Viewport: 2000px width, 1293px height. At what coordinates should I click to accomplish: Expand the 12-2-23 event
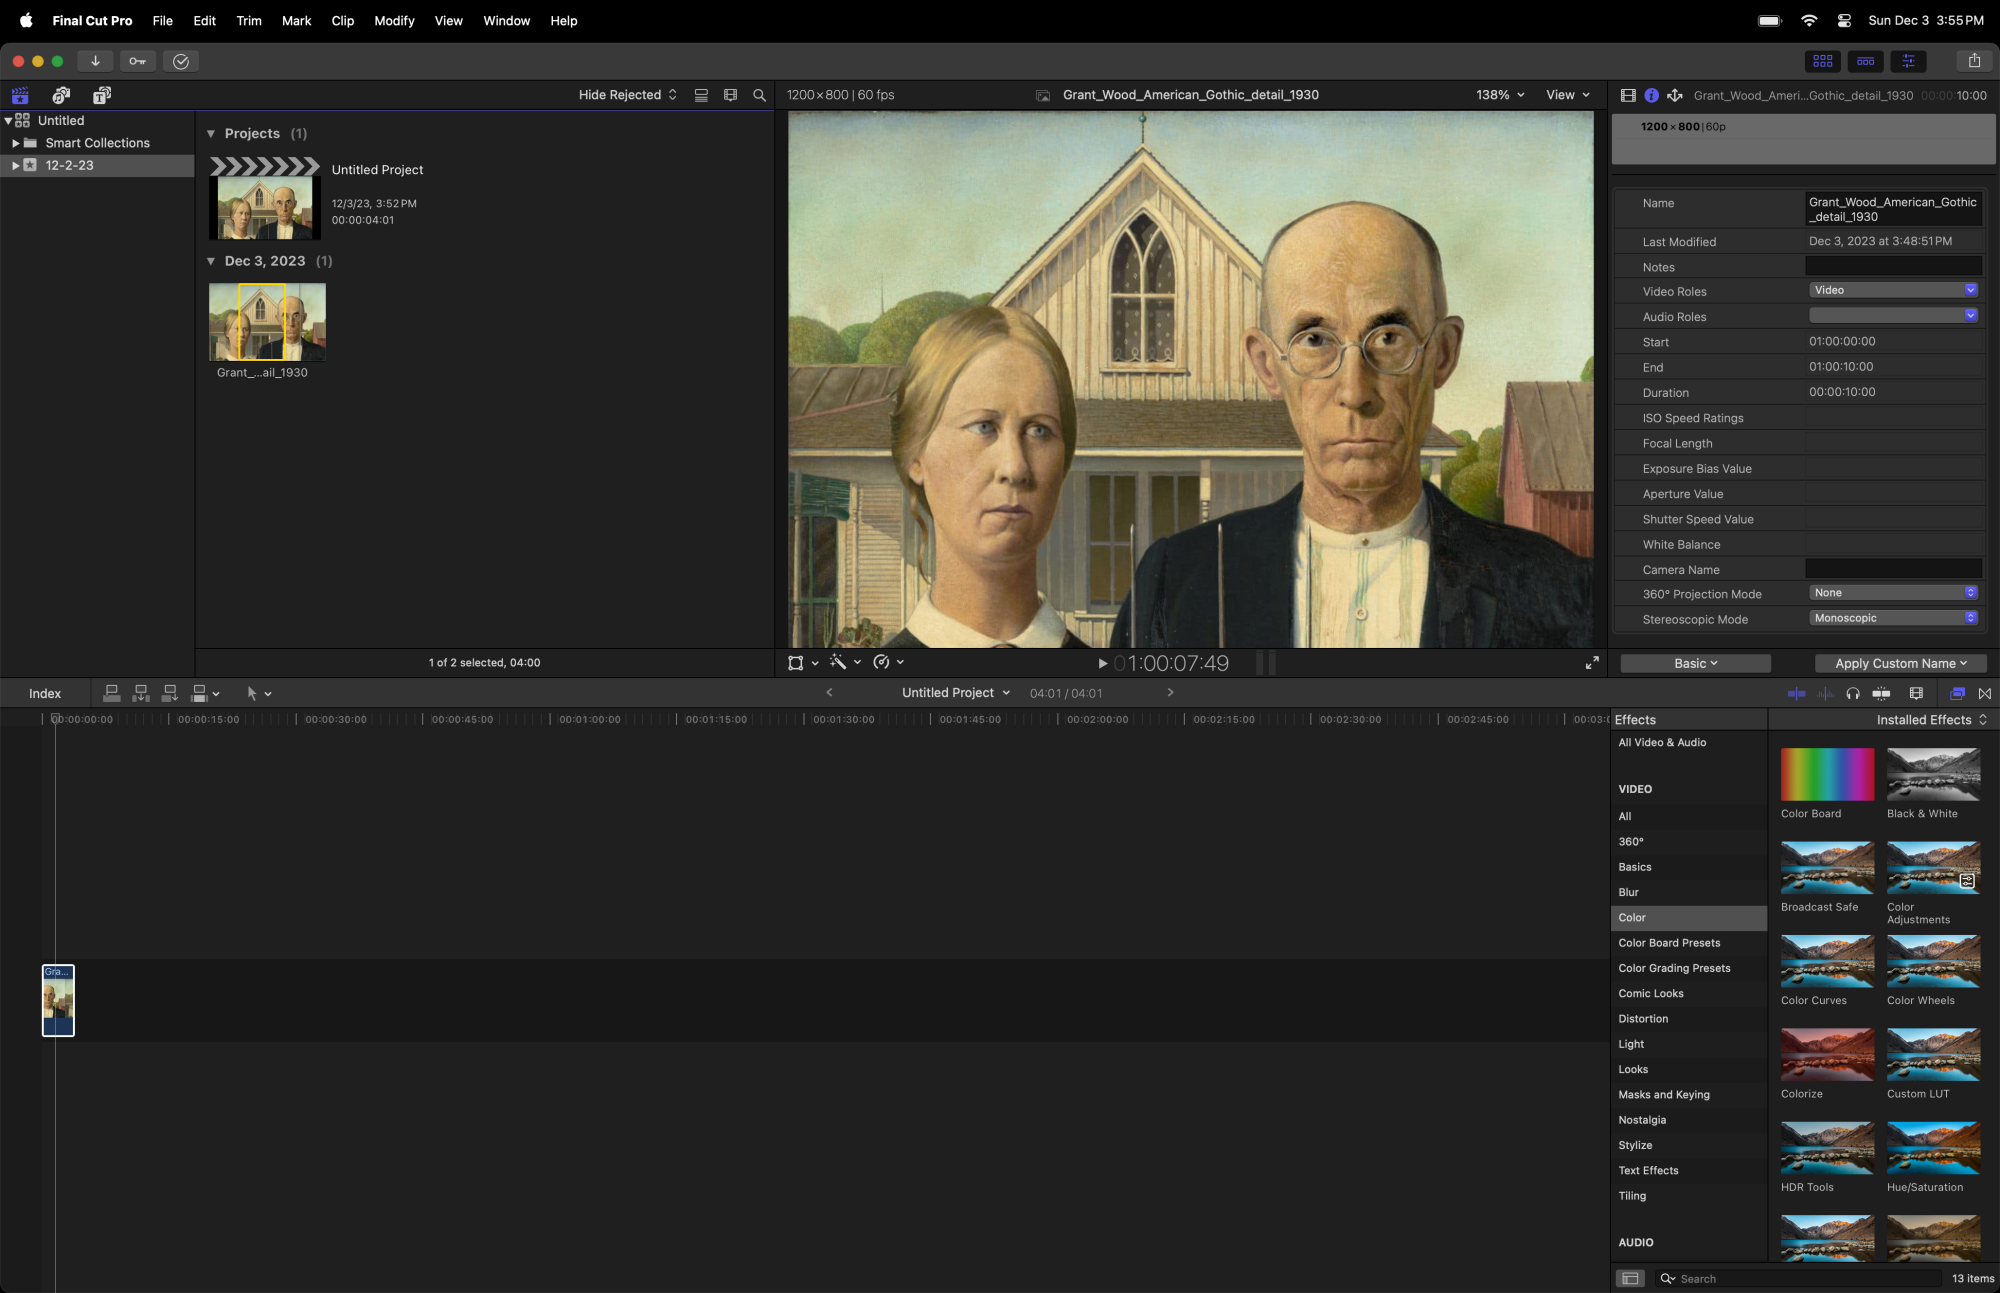pos(15,165)
